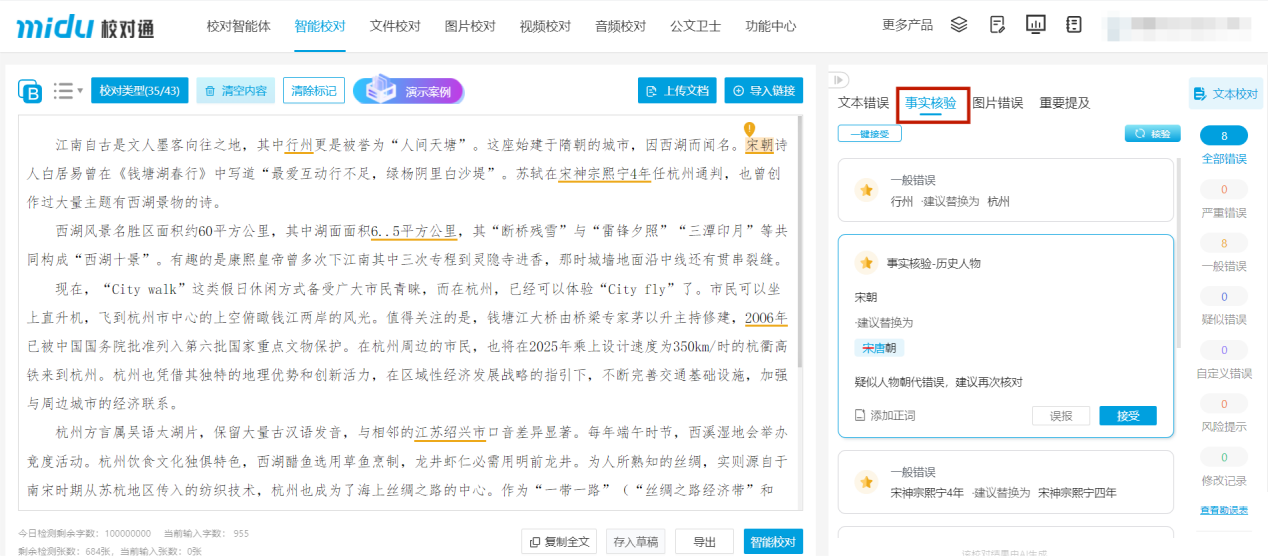Screen dimensions: 1268x556
Task: Click the notebook icon in header
Action: point(1075,25)
